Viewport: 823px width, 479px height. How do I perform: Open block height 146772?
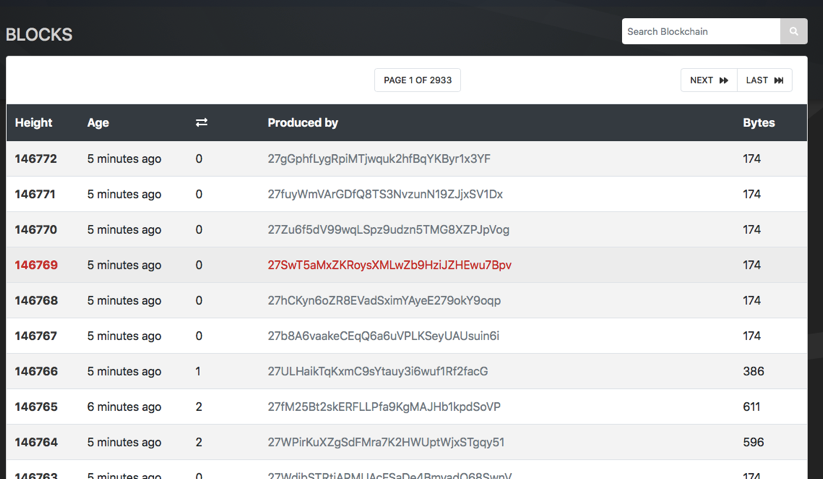[36, 159]
